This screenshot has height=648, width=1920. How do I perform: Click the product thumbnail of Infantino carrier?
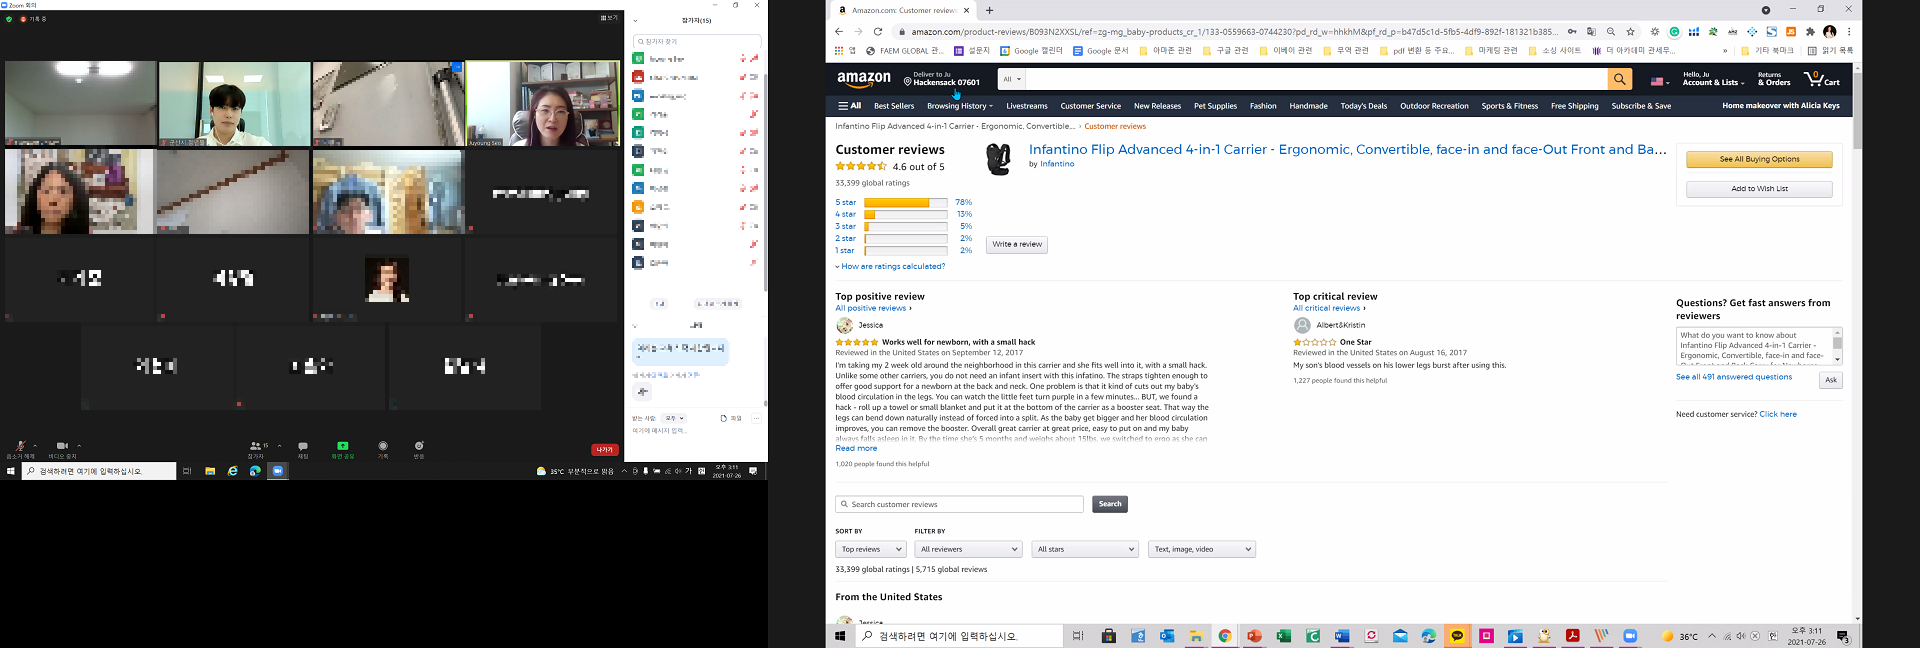(998, 159)
